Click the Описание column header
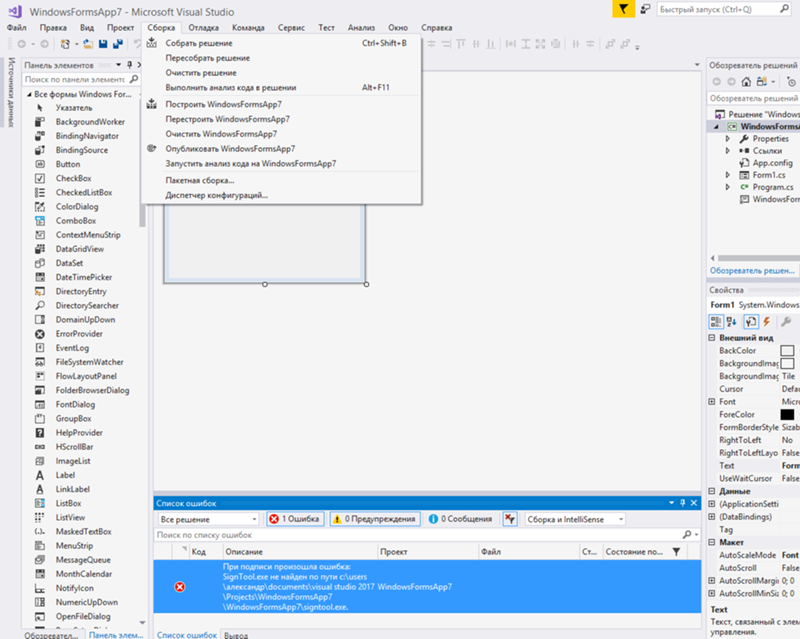The image size is (800, 639). tap(301, 552)
